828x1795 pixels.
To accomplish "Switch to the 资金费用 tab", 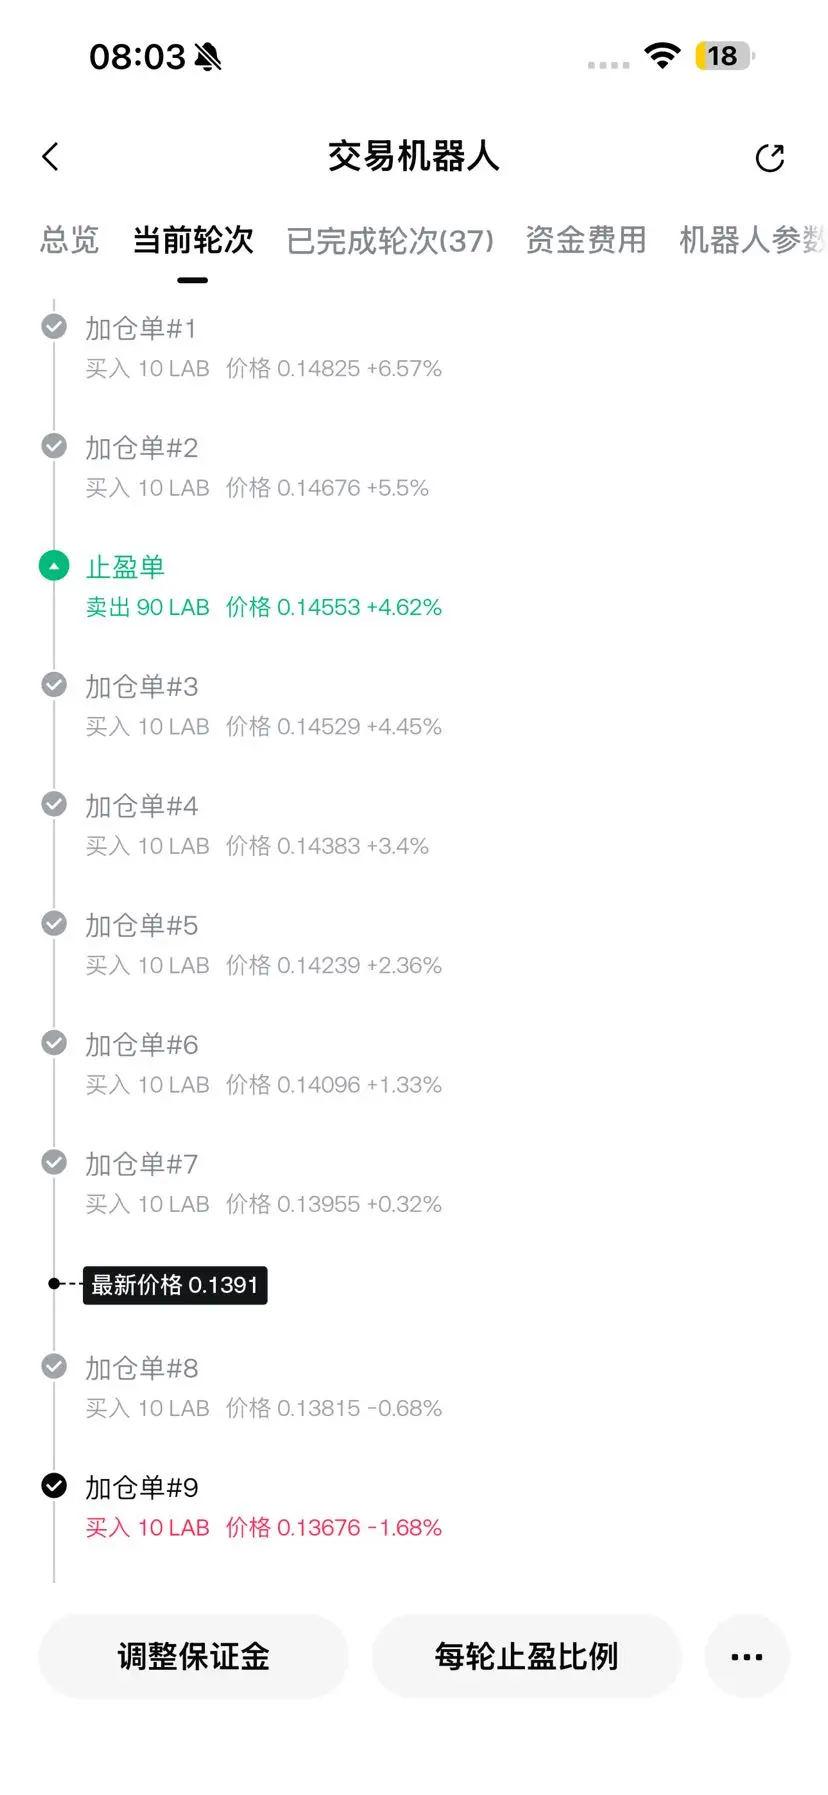I will coord(586,240).
